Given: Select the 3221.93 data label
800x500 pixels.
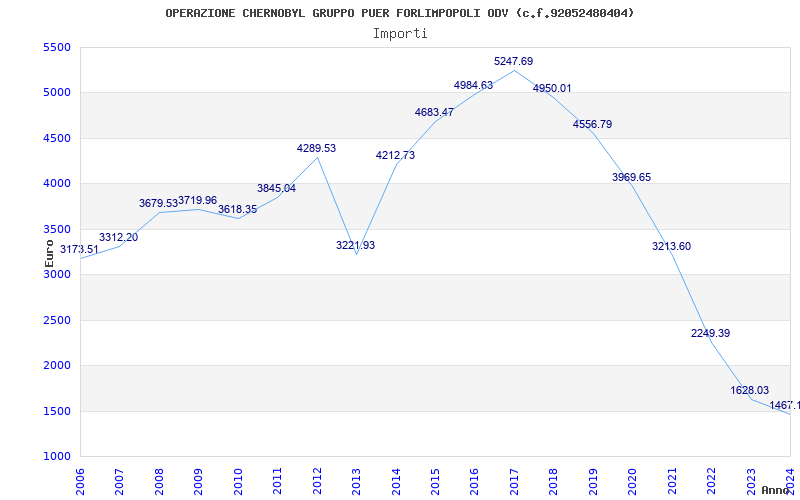Looking at the screenshot, I should coord(355,245).
